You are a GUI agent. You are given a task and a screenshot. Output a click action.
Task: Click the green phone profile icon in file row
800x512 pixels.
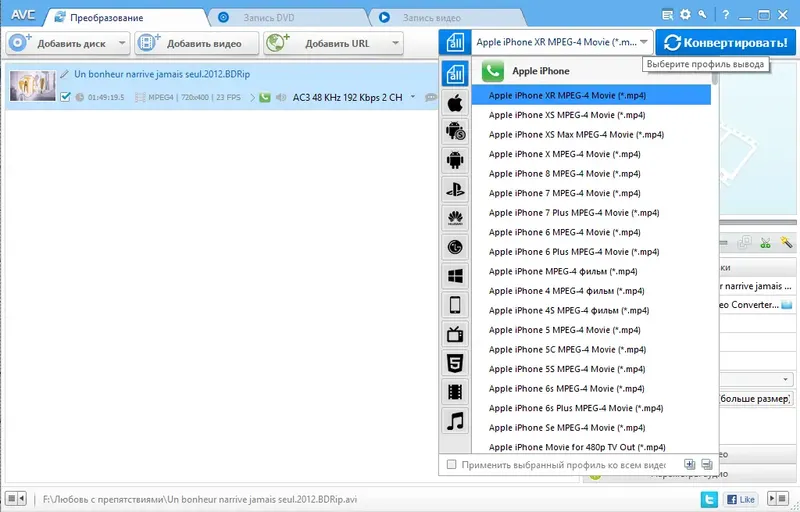pos(264,97)
